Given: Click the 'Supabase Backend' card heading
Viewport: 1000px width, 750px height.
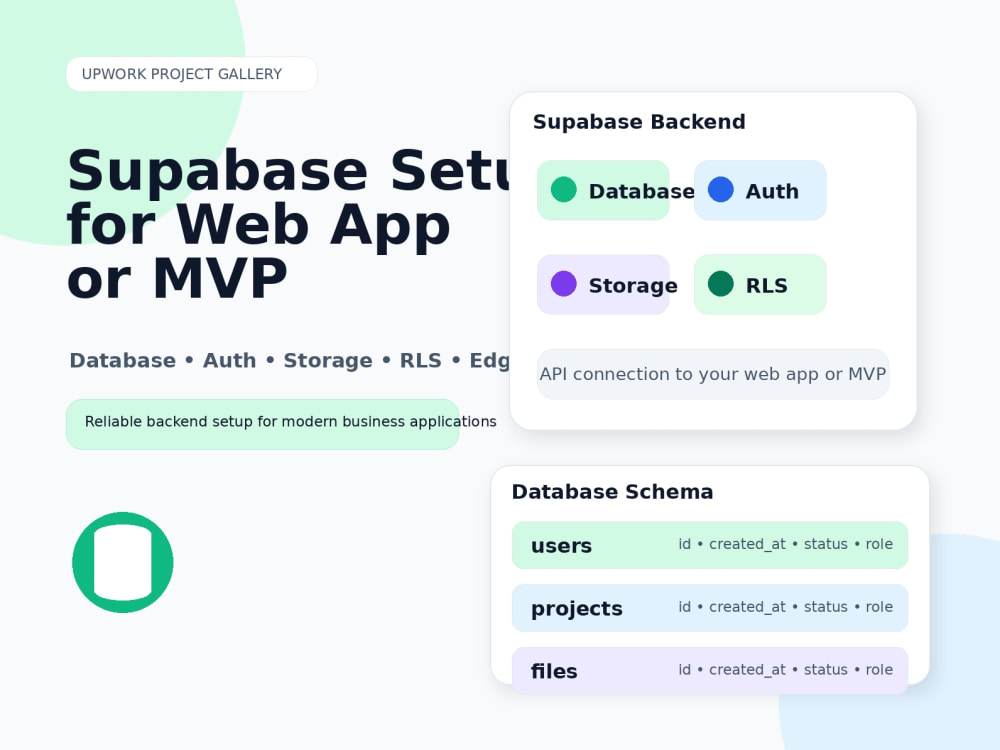Looking at the screenshot, I should click(x=639, y=122).
